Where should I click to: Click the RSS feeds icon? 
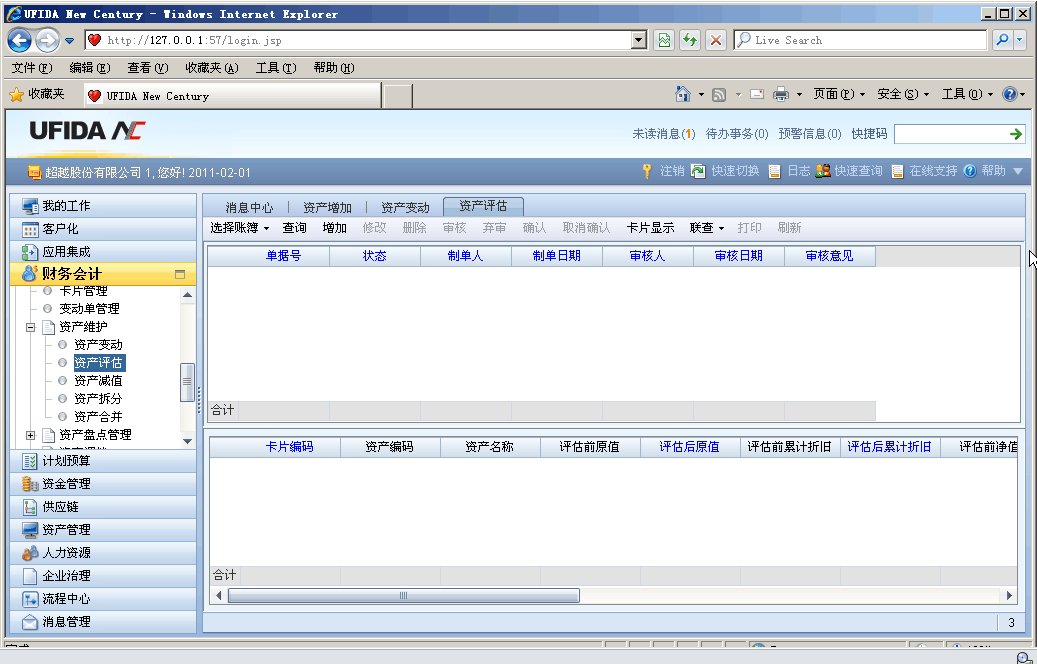pyautogui.click(x=719, y=95)
